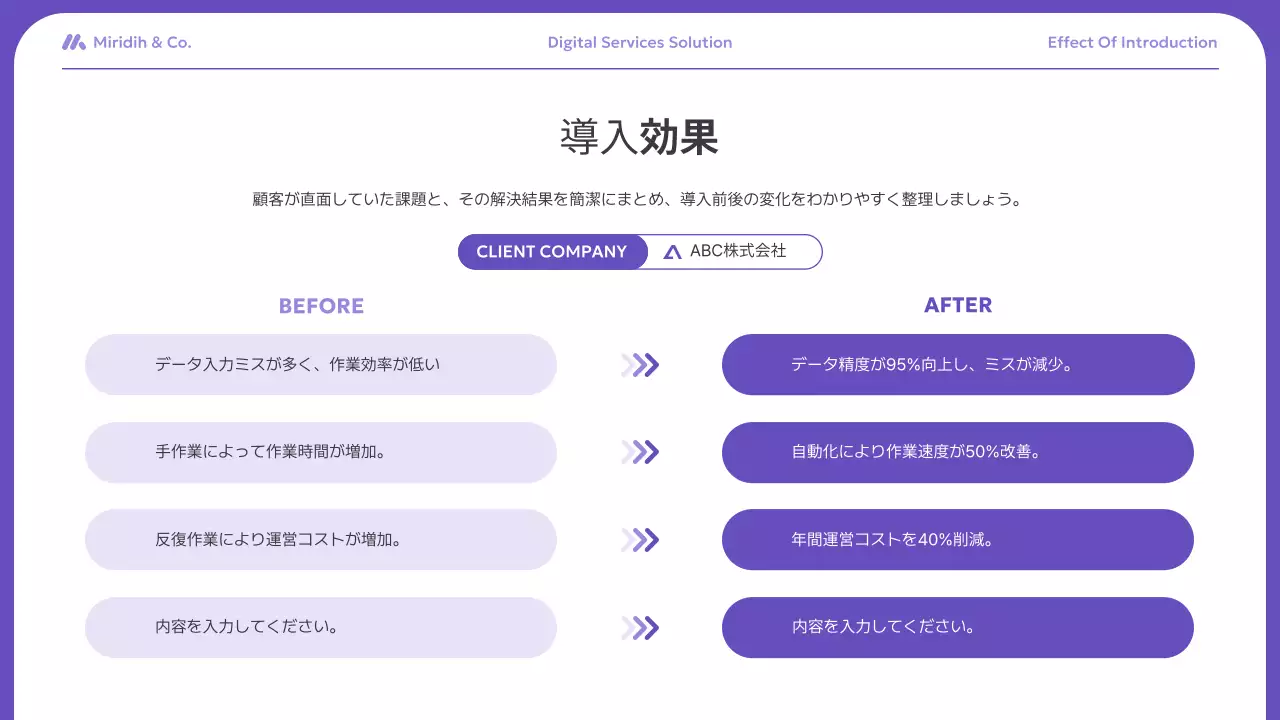Click the purple divider line under the header
The height and width of the screenshot is (720, 1280).
pos(640,66)
